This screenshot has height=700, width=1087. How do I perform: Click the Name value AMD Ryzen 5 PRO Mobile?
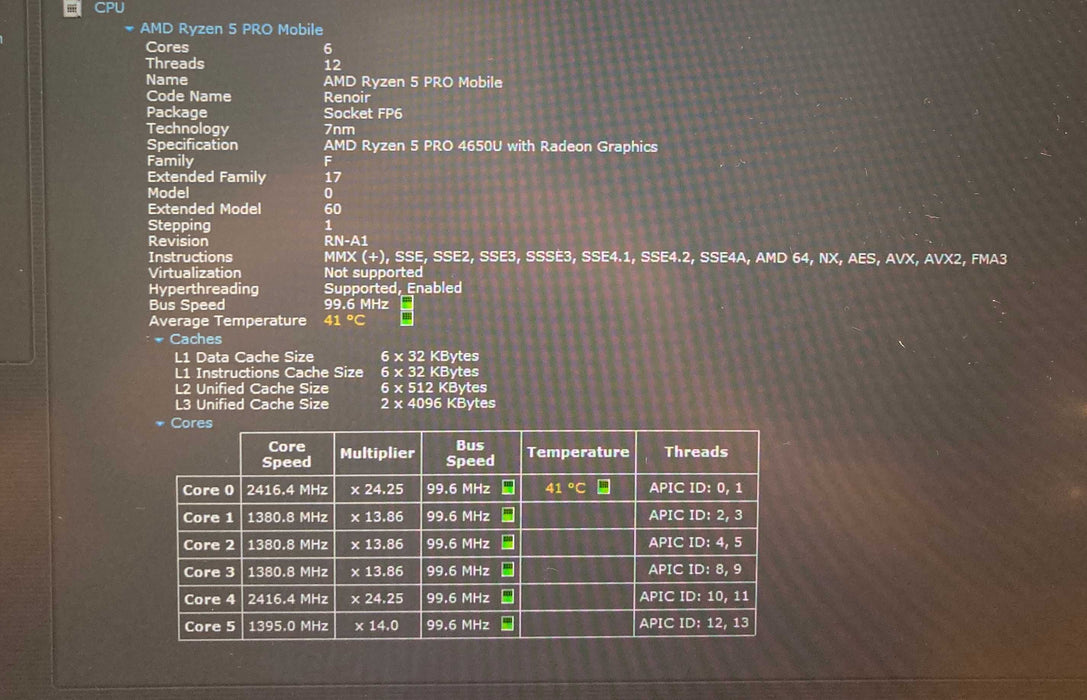pyautogui.click(x=412, y=82)
